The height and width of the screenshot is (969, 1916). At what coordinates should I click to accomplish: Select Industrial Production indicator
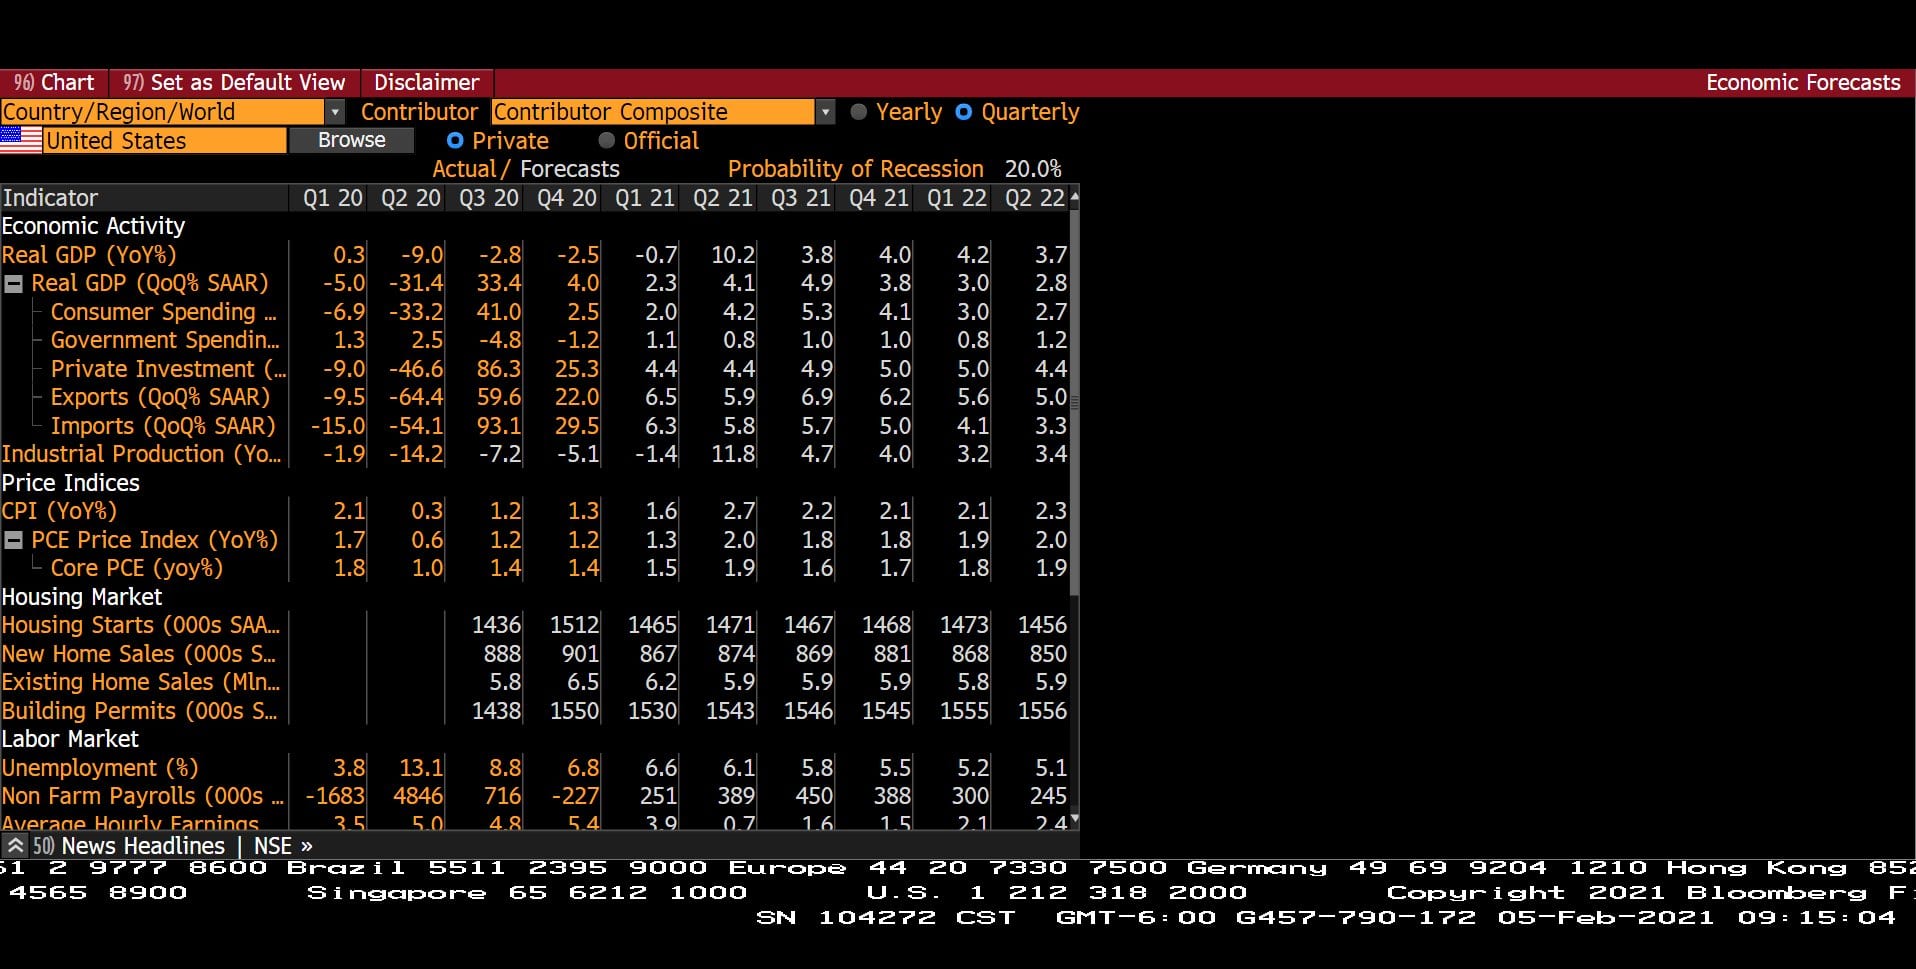coord(142,454)
